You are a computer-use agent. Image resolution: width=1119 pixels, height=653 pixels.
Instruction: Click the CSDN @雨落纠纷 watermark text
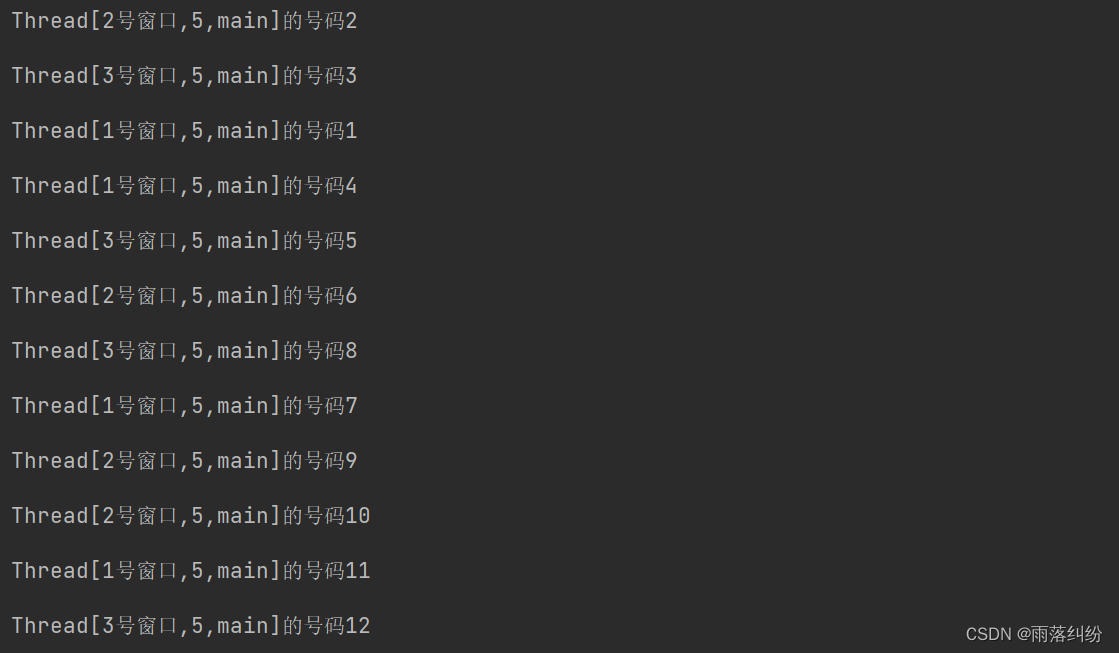click(x=1033, y=634)
